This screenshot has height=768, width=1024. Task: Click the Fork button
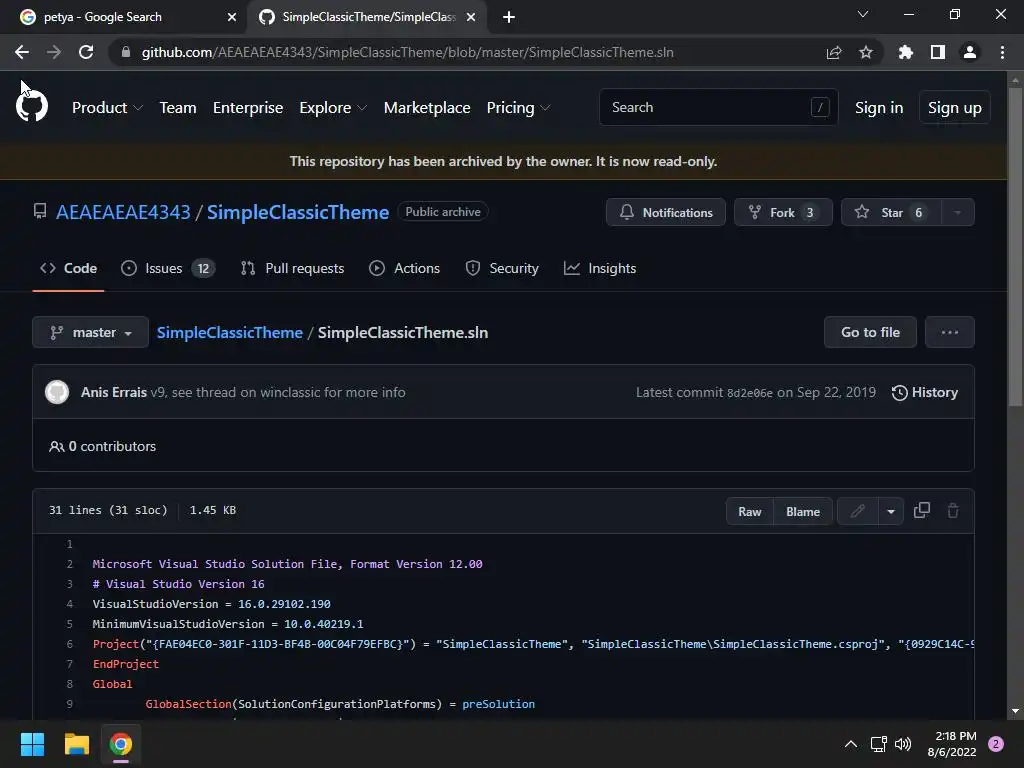point(783,212)
